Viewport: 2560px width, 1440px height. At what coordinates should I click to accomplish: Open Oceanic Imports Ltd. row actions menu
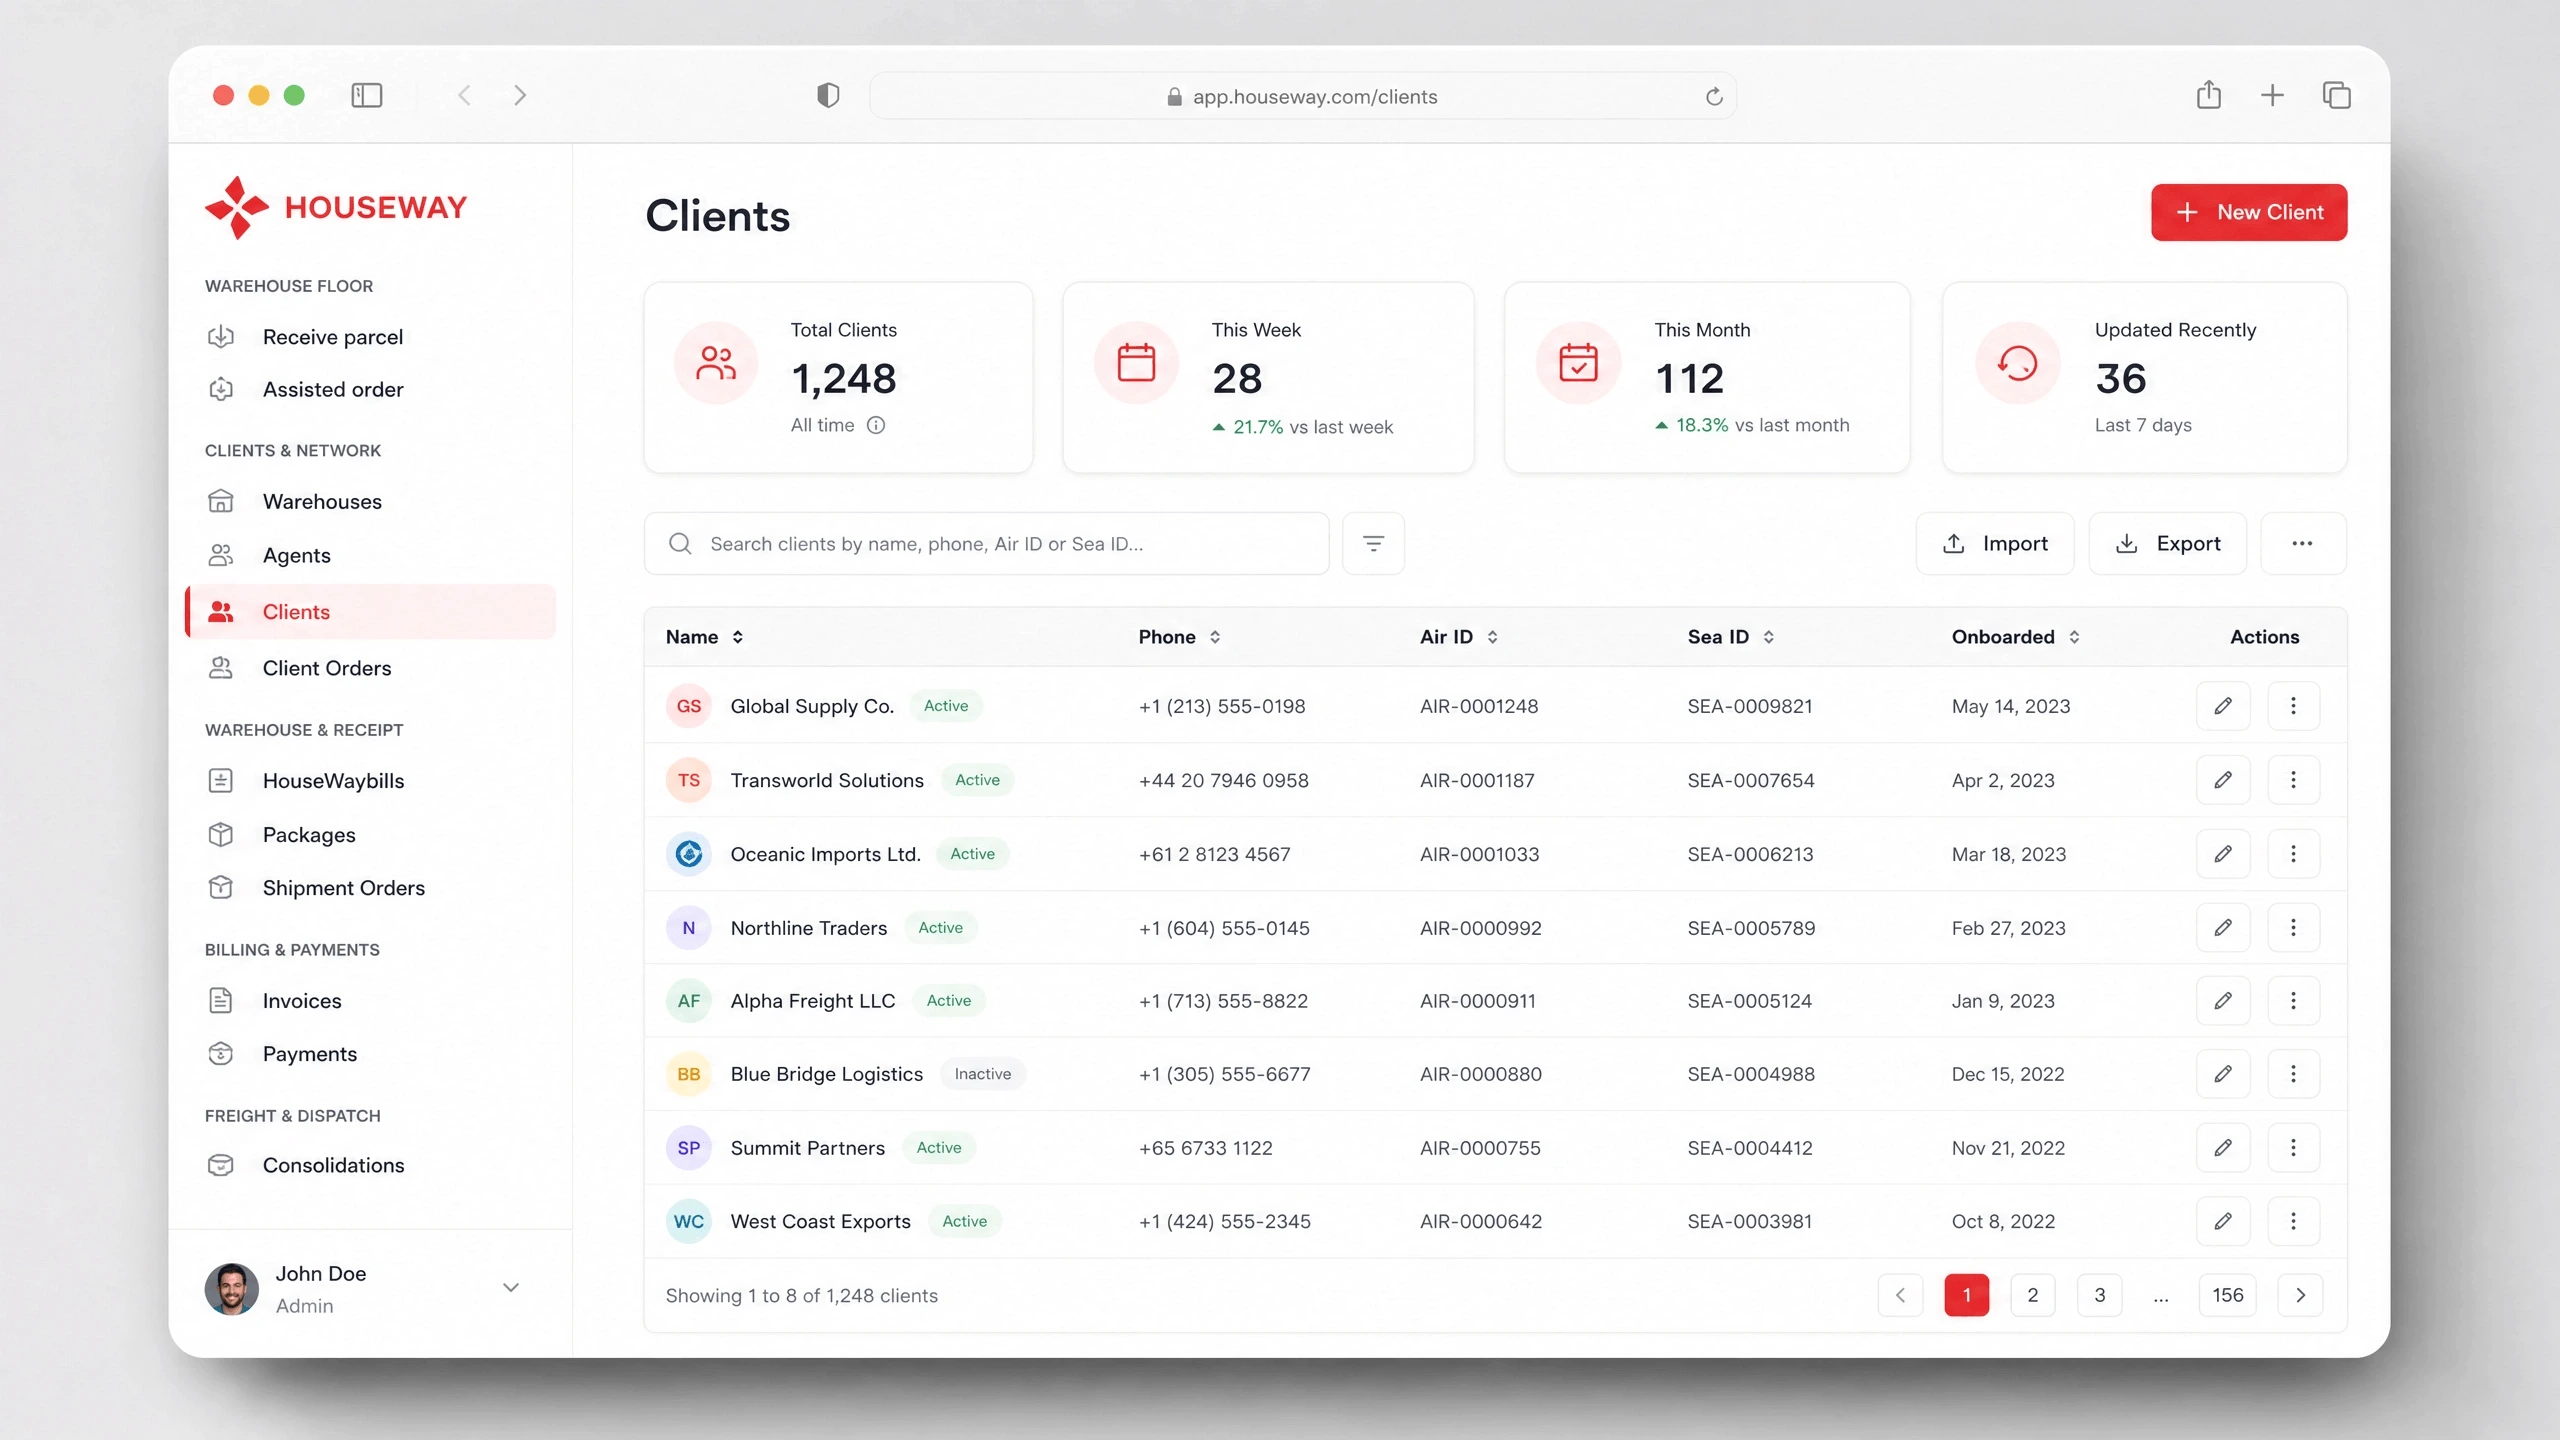2293,854
